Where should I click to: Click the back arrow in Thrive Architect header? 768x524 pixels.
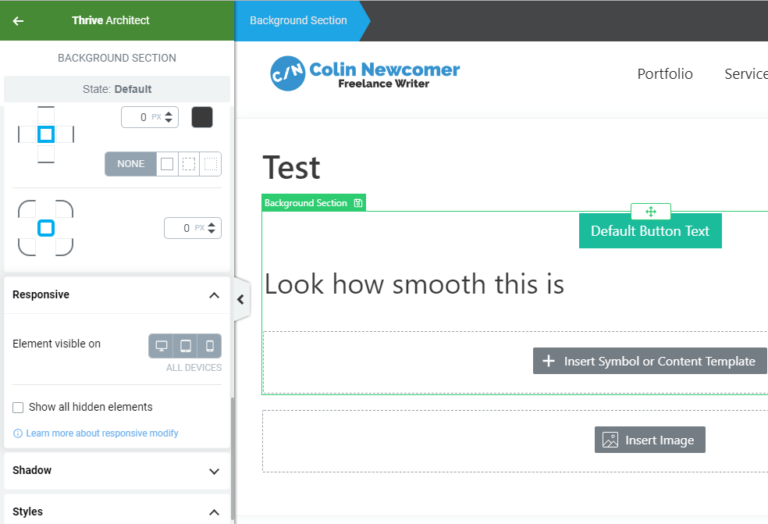(18, 21)
